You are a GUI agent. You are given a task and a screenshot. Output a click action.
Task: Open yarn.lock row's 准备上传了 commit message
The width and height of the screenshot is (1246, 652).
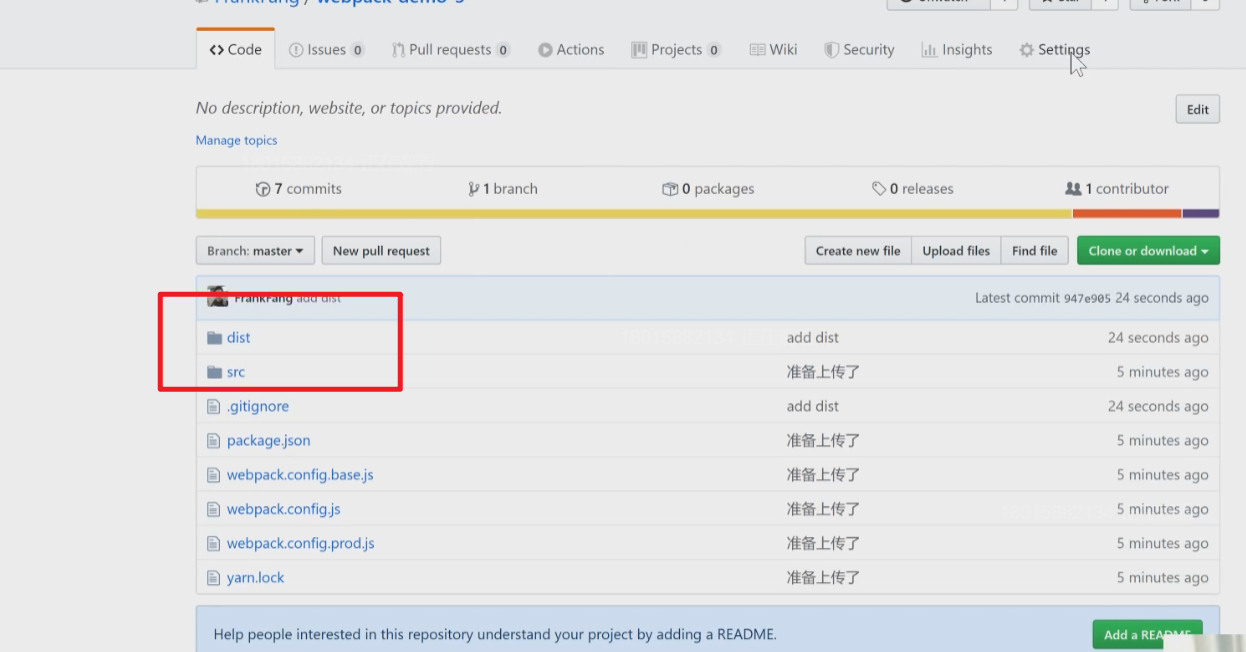pos(823,578)
